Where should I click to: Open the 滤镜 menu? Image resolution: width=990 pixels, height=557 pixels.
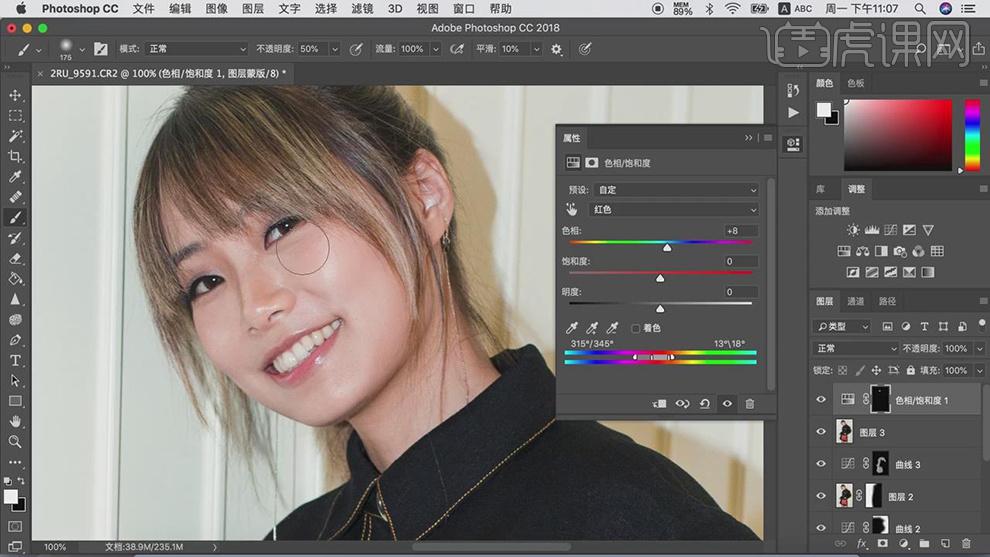362,9
